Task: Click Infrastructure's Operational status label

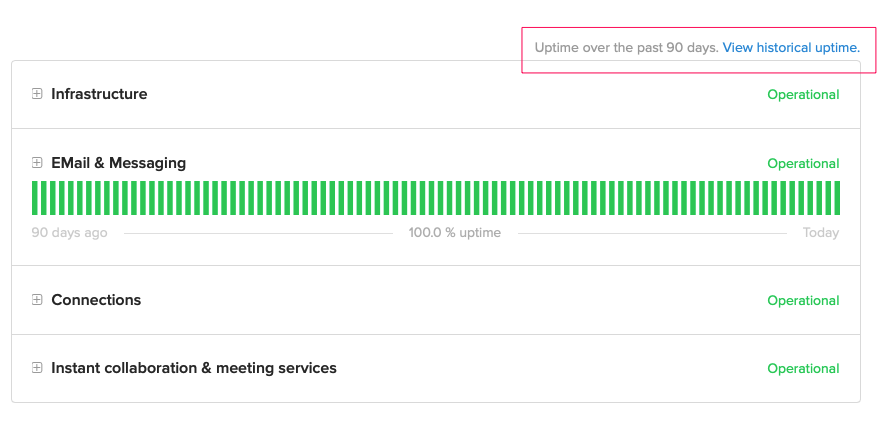Action: coord(803,95)
